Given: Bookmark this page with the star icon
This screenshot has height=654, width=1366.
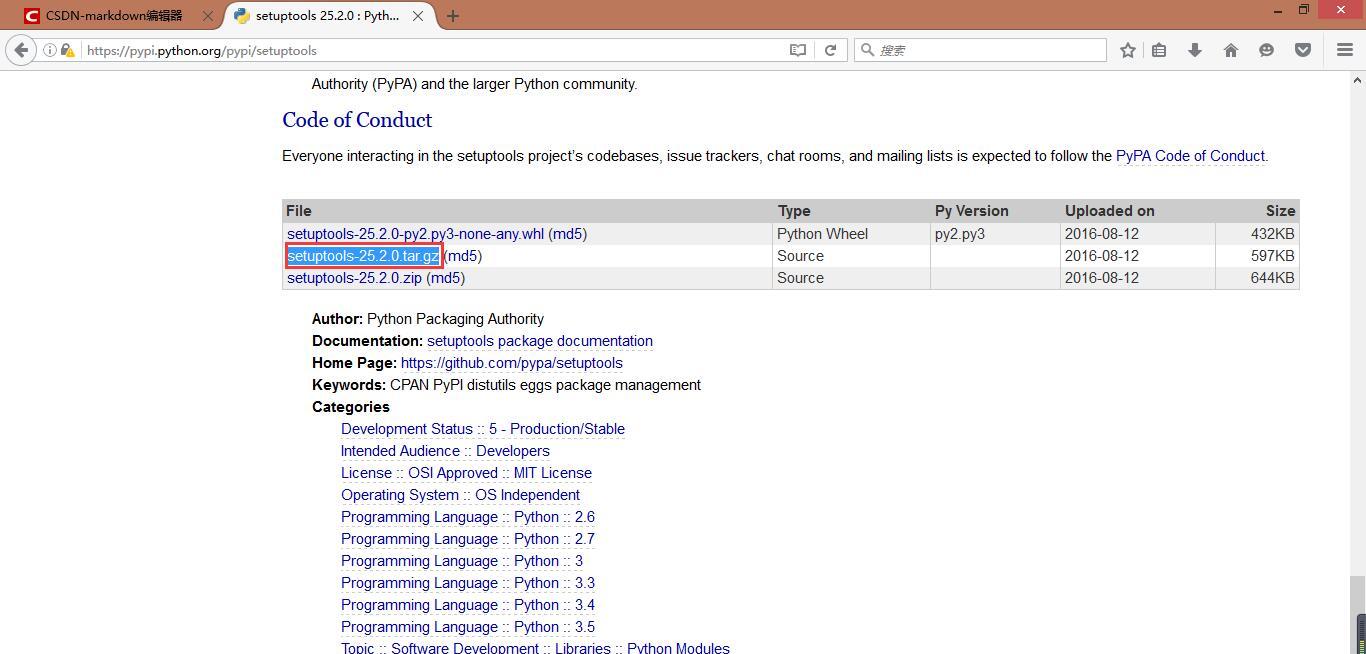Looking at the screenshot, I should click(1128, 50).
